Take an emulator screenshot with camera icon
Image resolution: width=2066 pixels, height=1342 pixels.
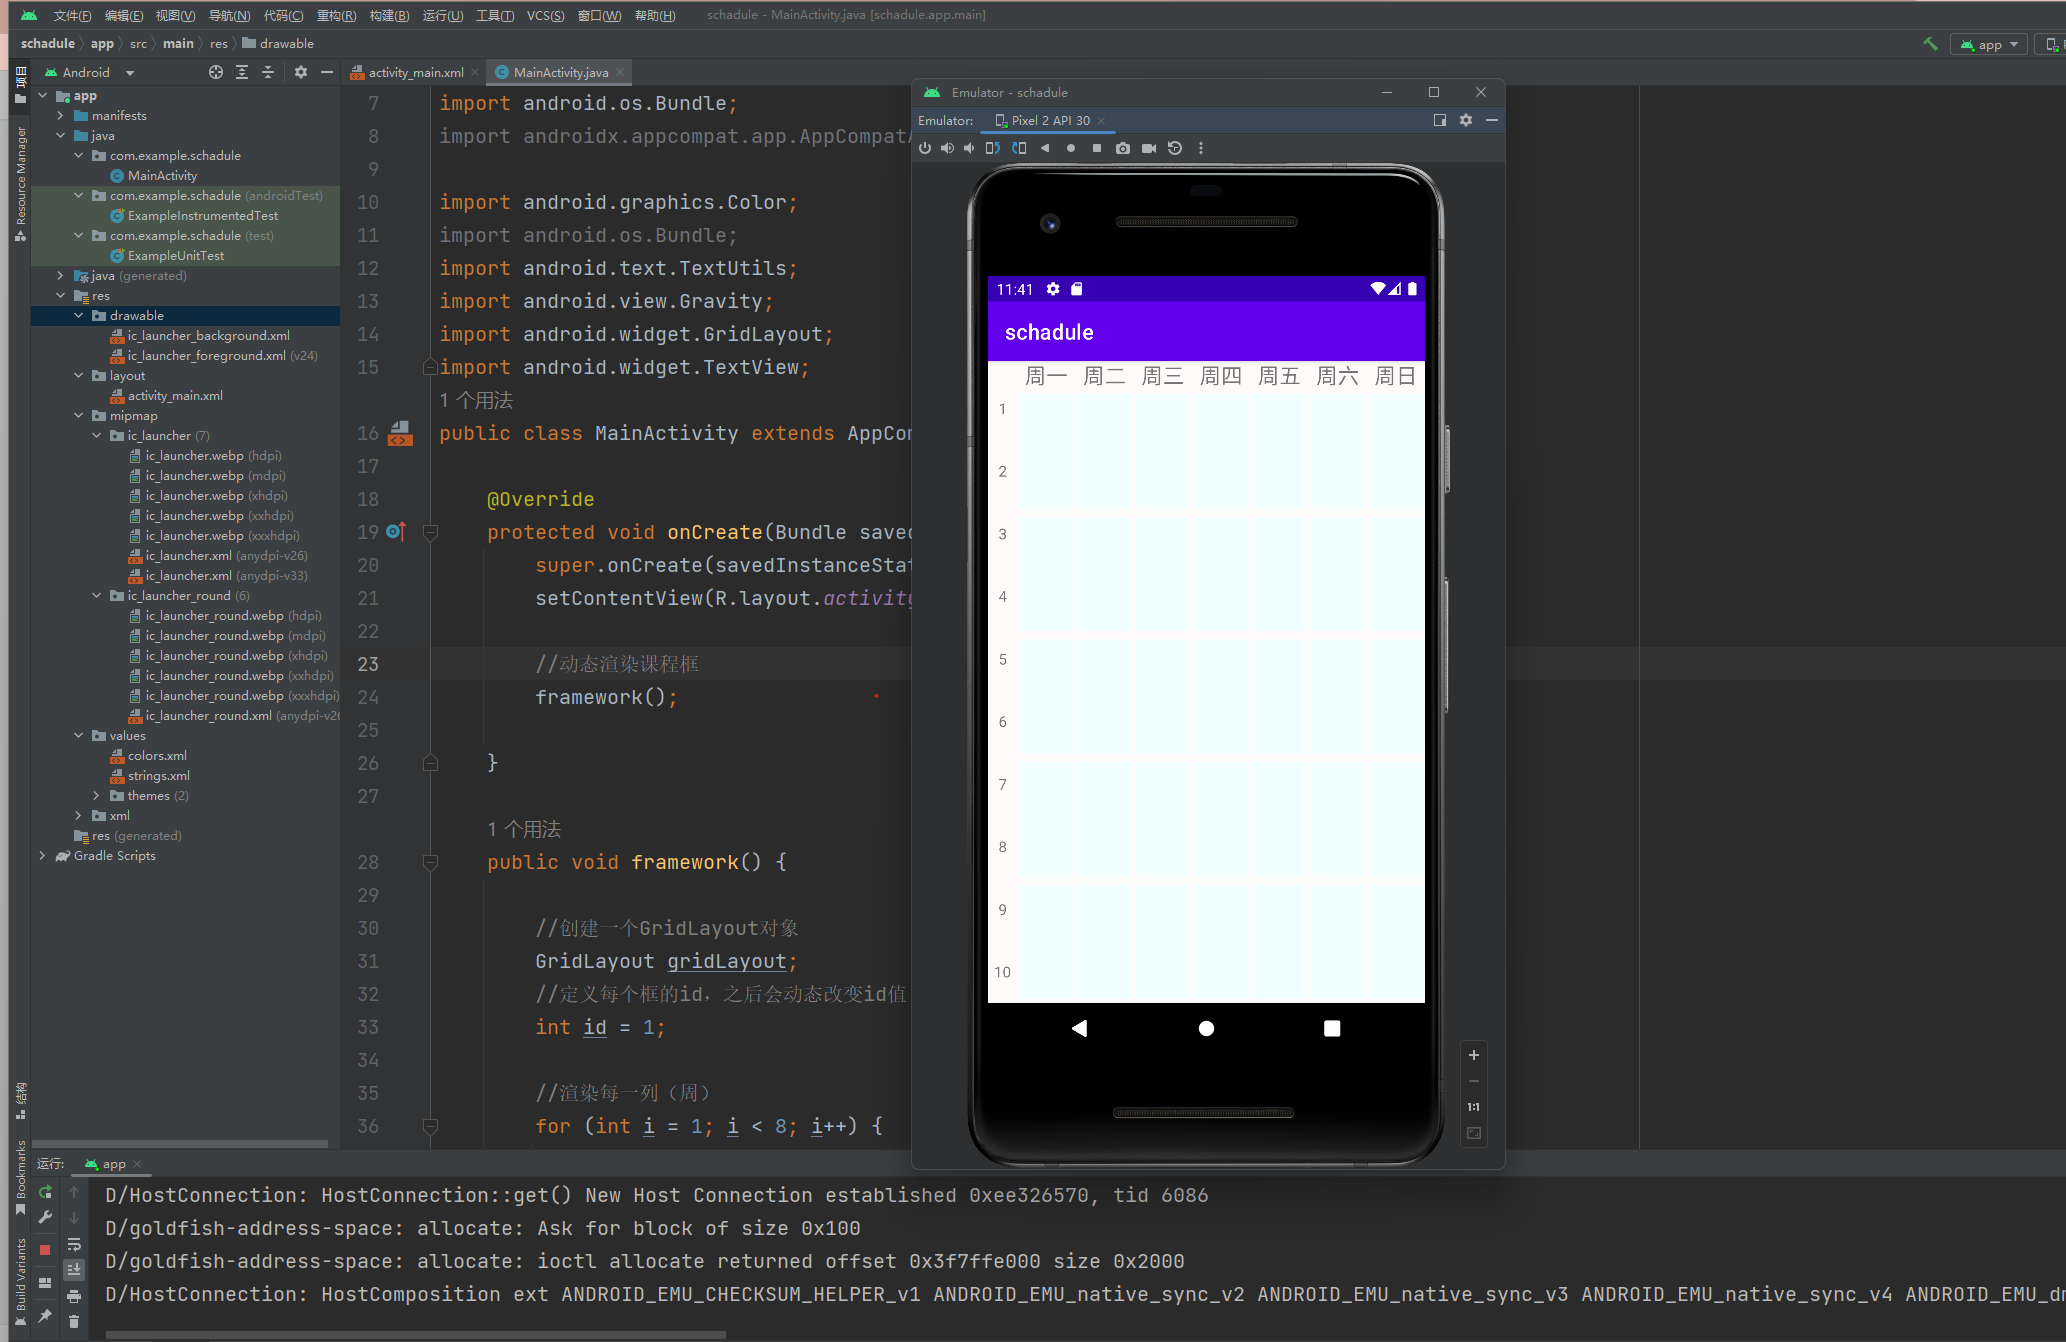[x=1123, y=148]
